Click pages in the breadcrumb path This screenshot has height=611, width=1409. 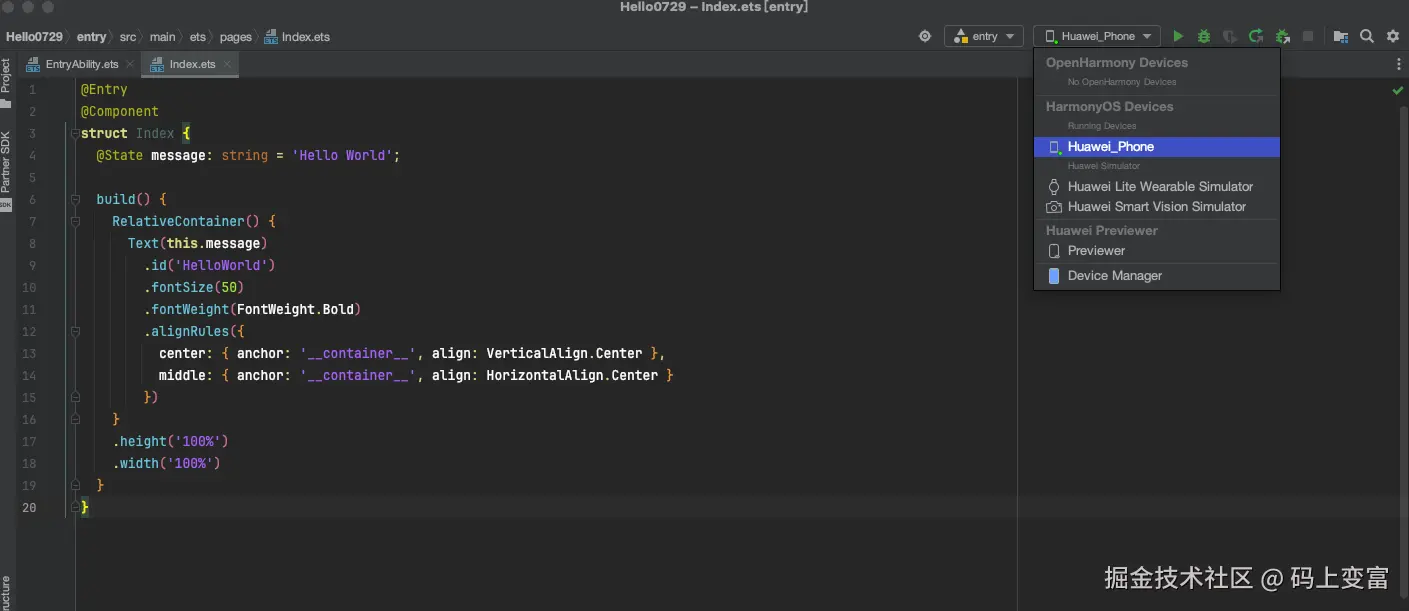click(236, 37)
